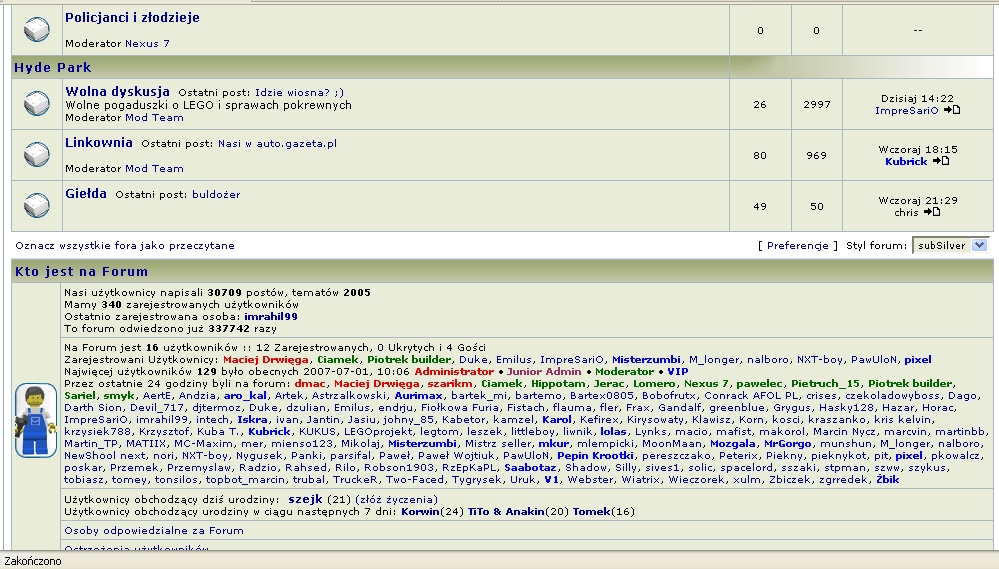The height and width of the screenshot is (569, 999).
Task: Open Kubrick profile in last post column
Action: tap(906, 161)
